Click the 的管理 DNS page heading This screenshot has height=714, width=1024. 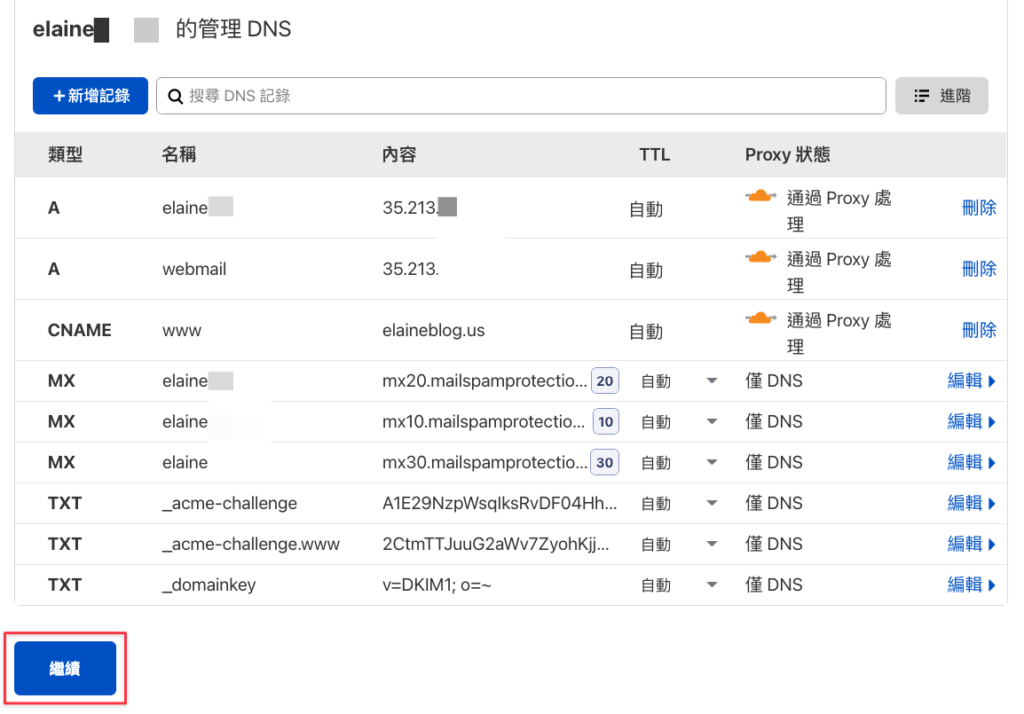[233, 29]
